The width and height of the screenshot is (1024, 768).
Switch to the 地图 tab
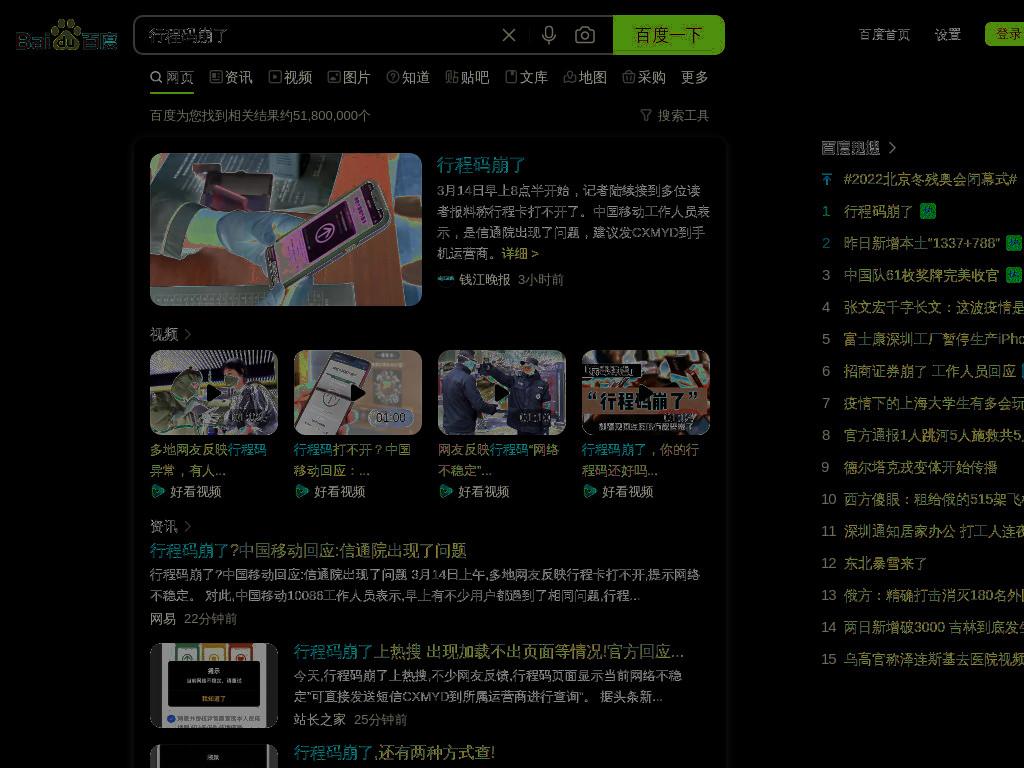click(x=585, y=78)
